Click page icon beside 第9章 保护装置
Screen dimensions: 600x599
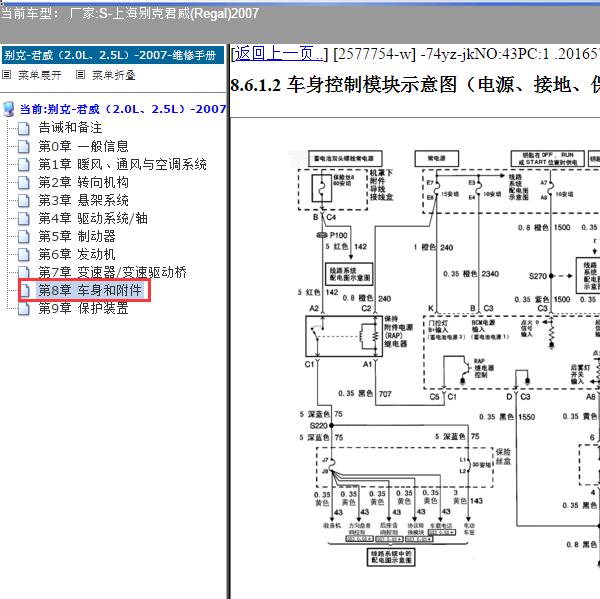pyautogui.click(x=24, y=308)
